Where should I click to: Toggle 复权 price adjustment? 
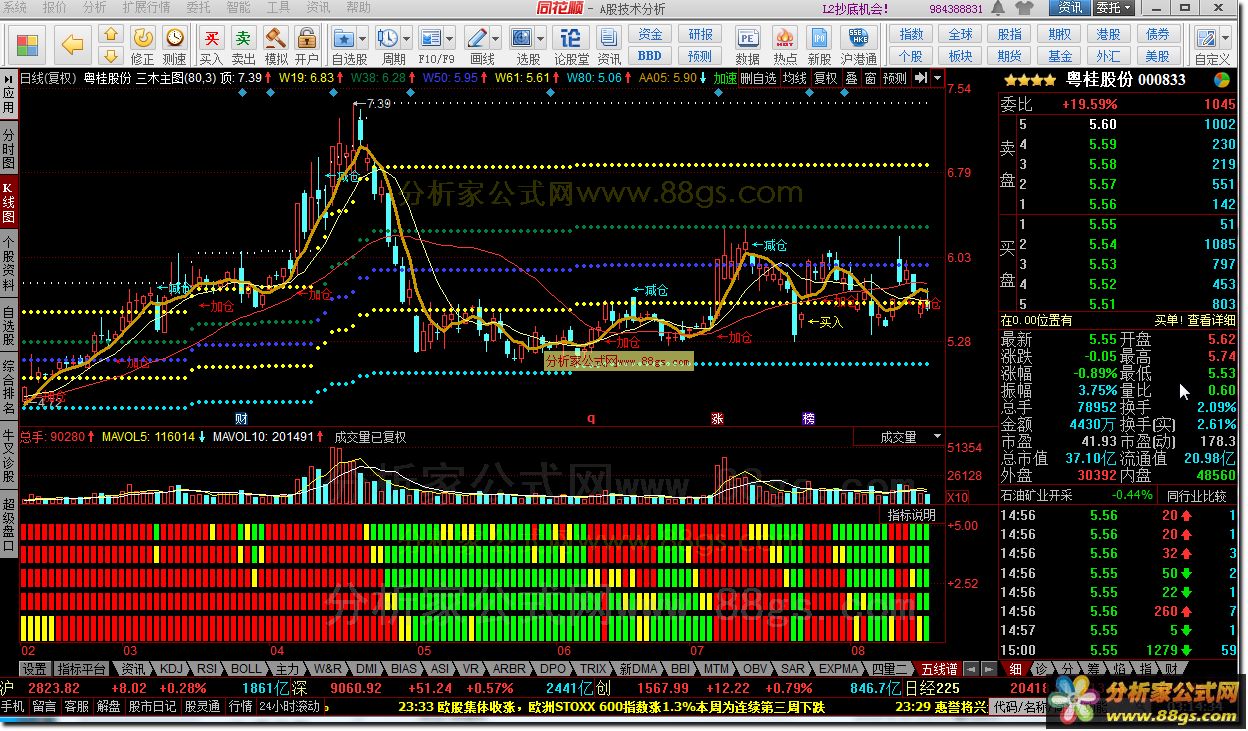pyautogui.click(x=826, y=78)
